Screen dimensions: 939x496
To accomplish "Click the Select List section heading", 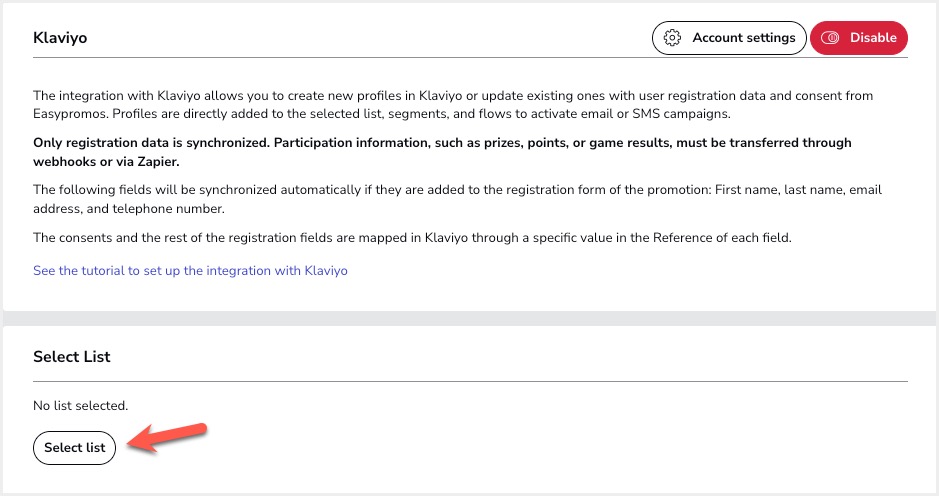I will 71,356.
